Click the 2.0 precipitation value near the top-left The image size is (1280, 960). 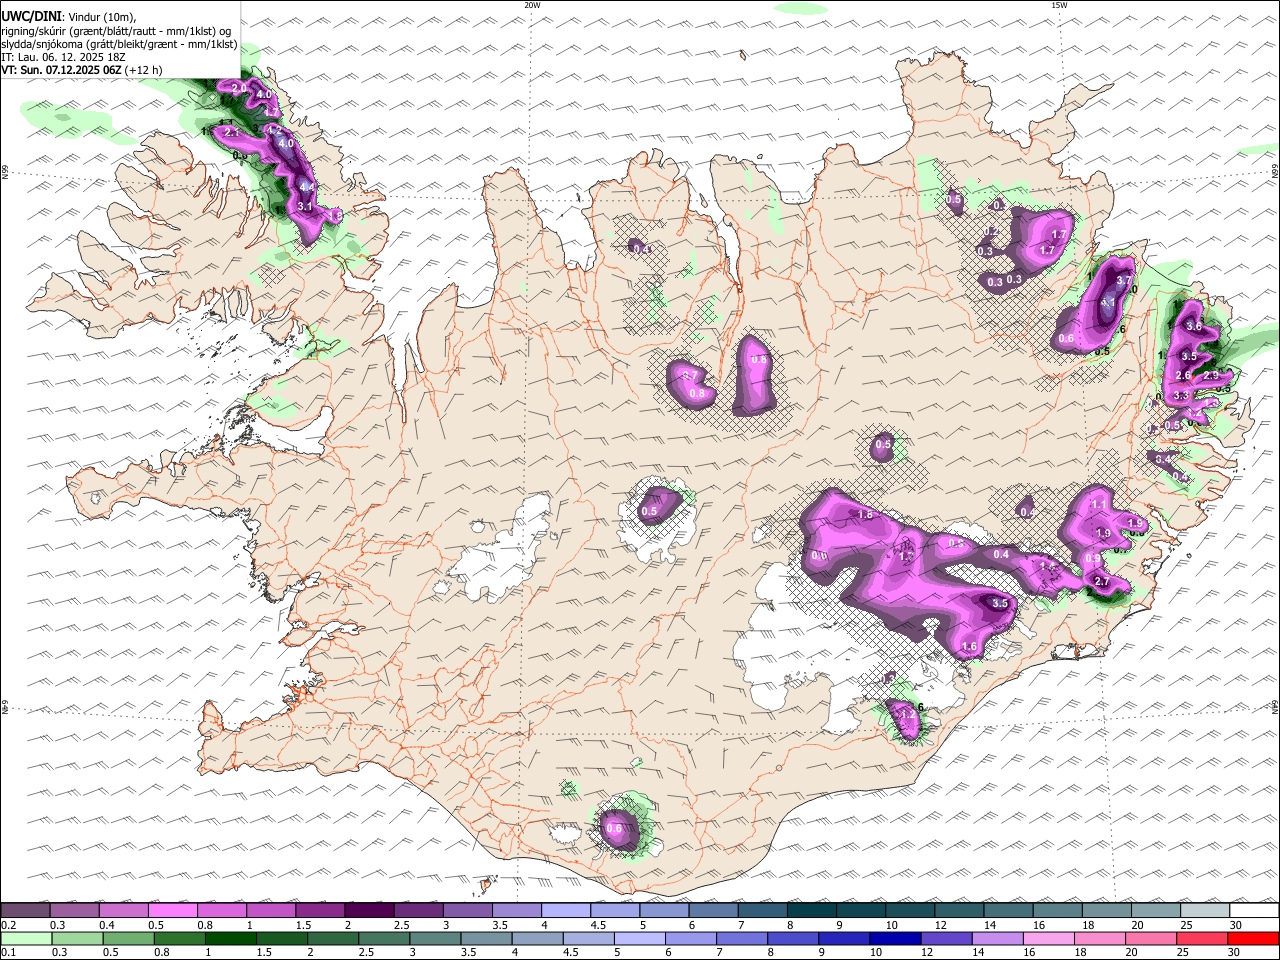coord(239,89)
